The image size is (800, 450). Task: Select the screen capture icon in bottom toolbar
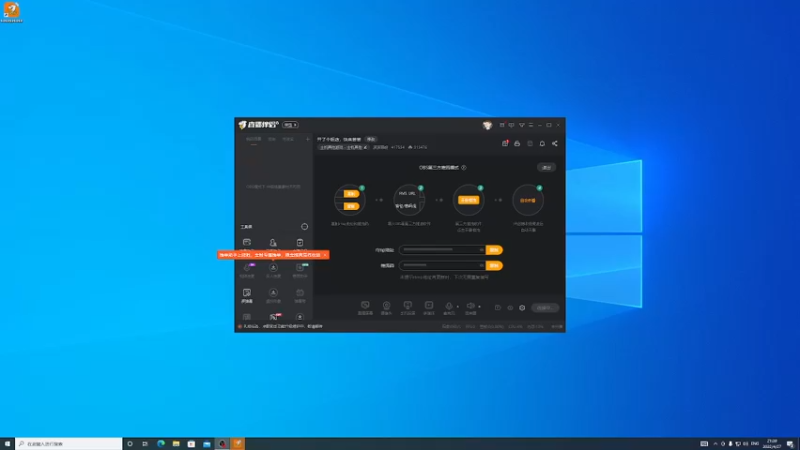click(x=365, y=306)
